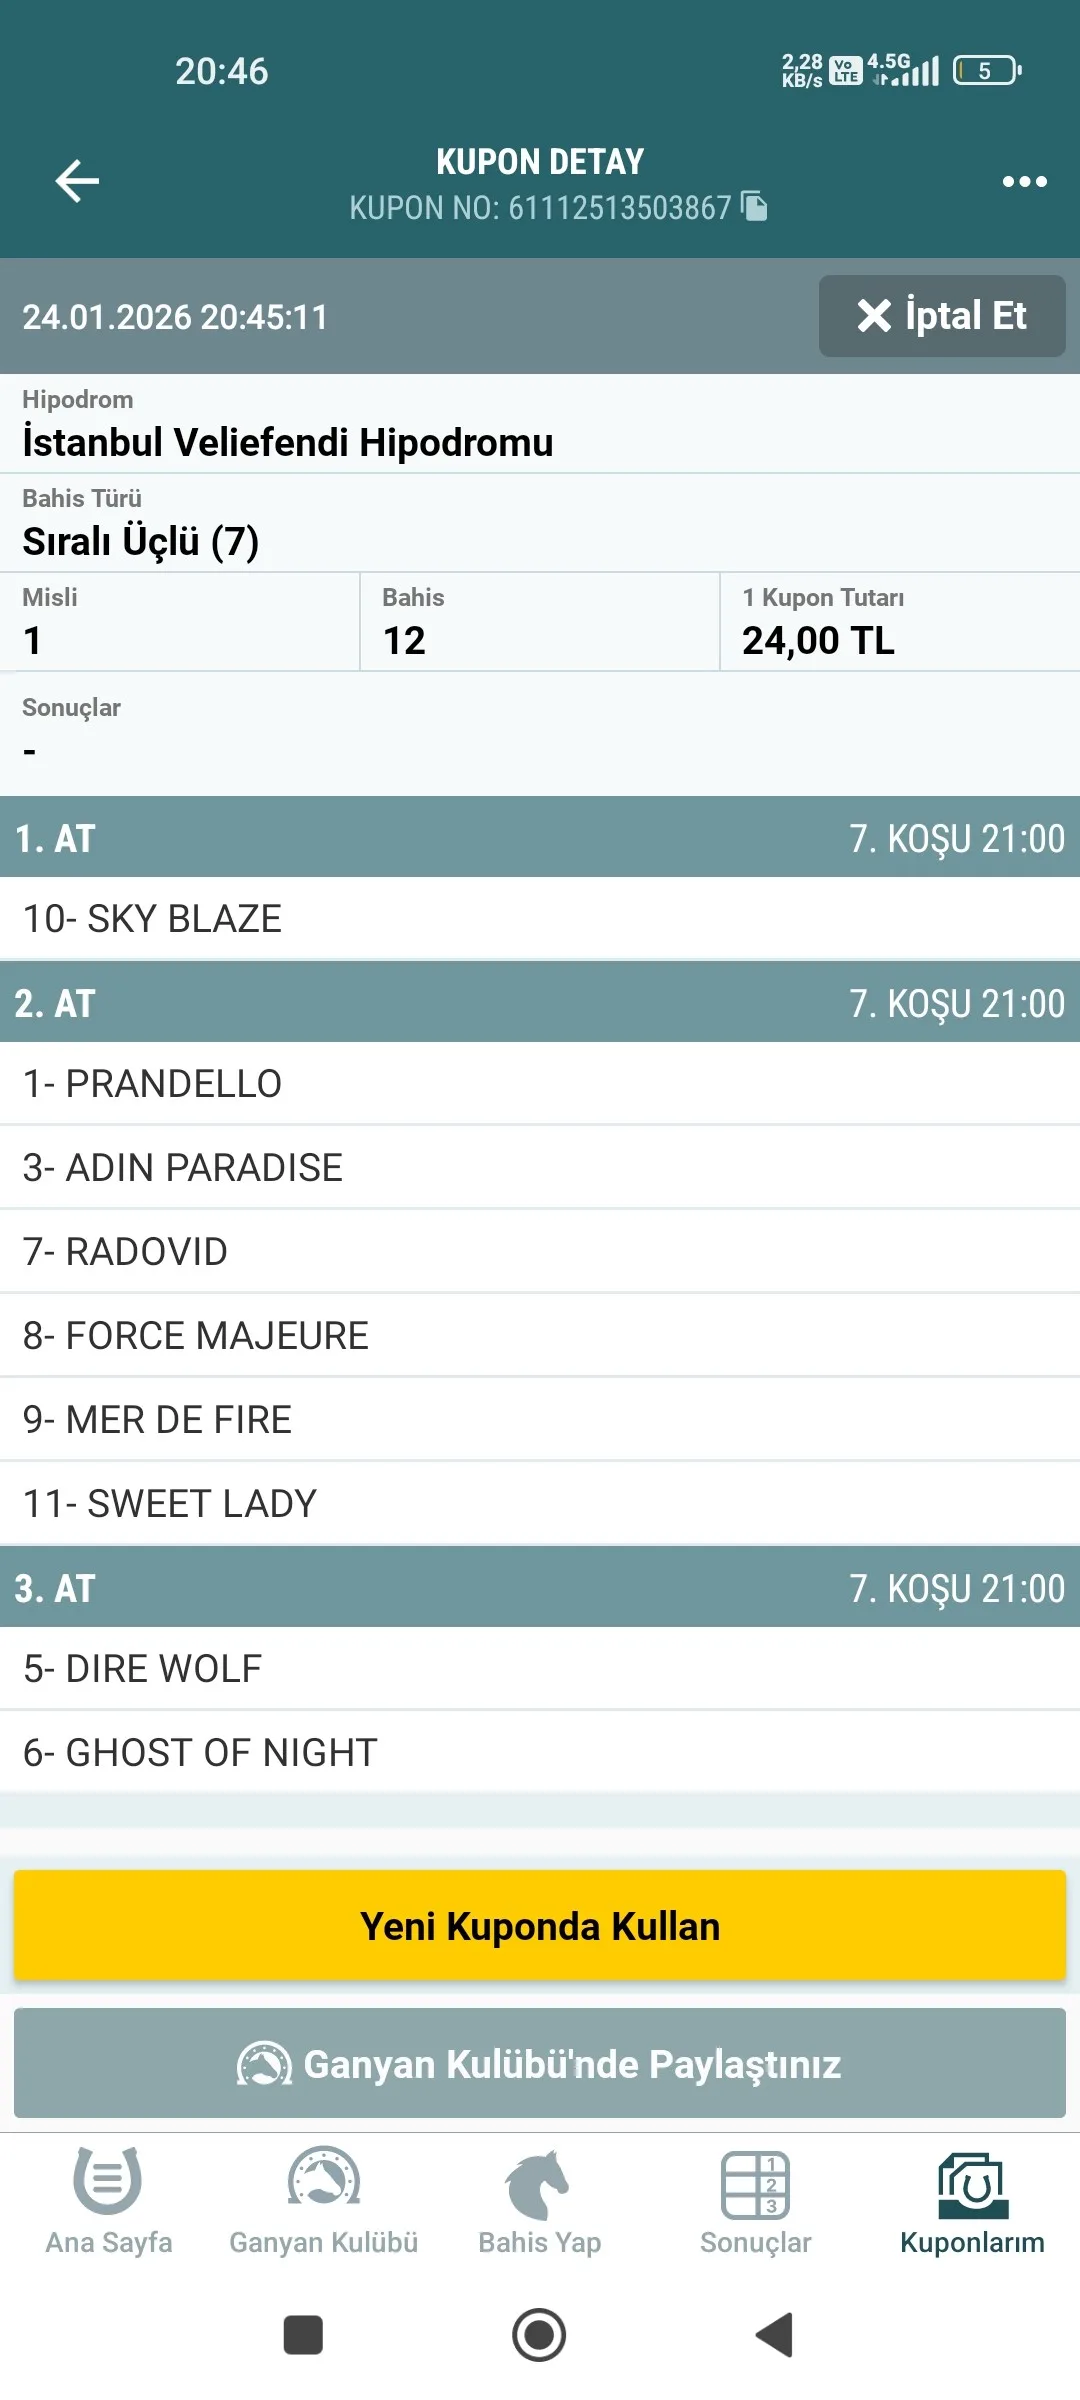Tap the back arrow in header
The width and height of the screenshot is (1080, 2400).
[77, 181]
